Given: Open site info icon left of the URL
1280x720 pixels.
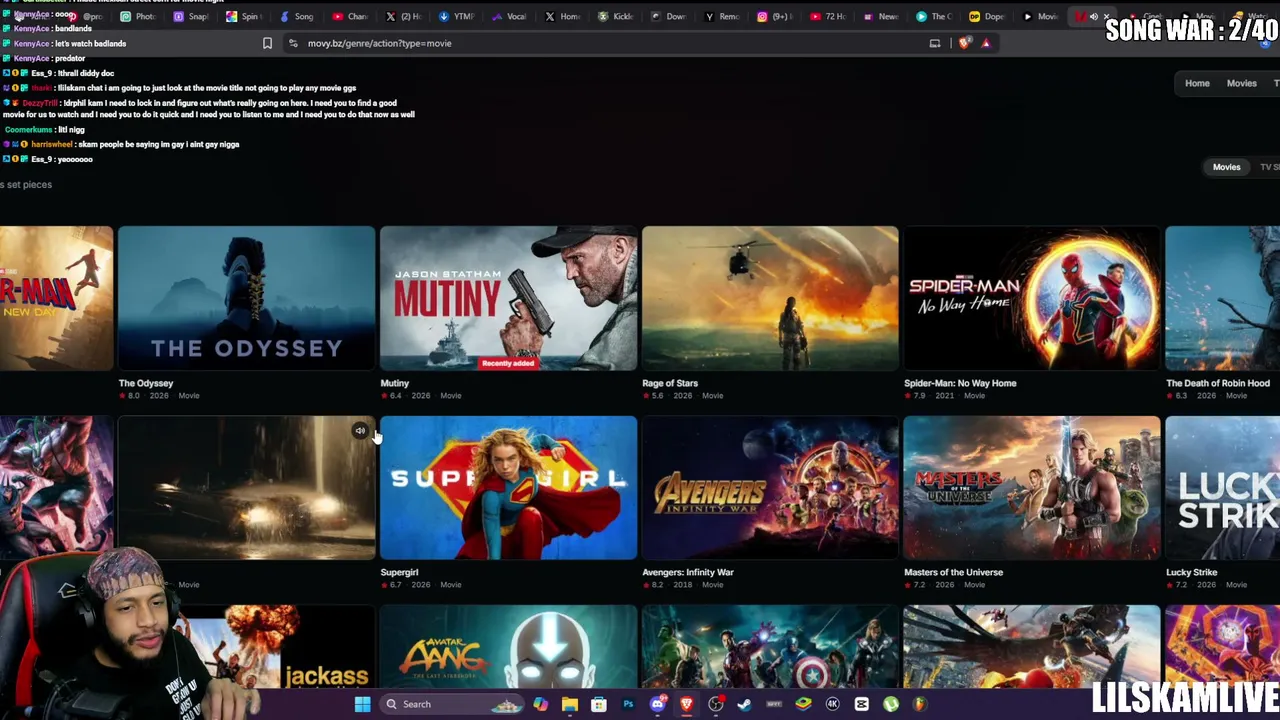Looking at the screenshot, I should coord(293,43).
